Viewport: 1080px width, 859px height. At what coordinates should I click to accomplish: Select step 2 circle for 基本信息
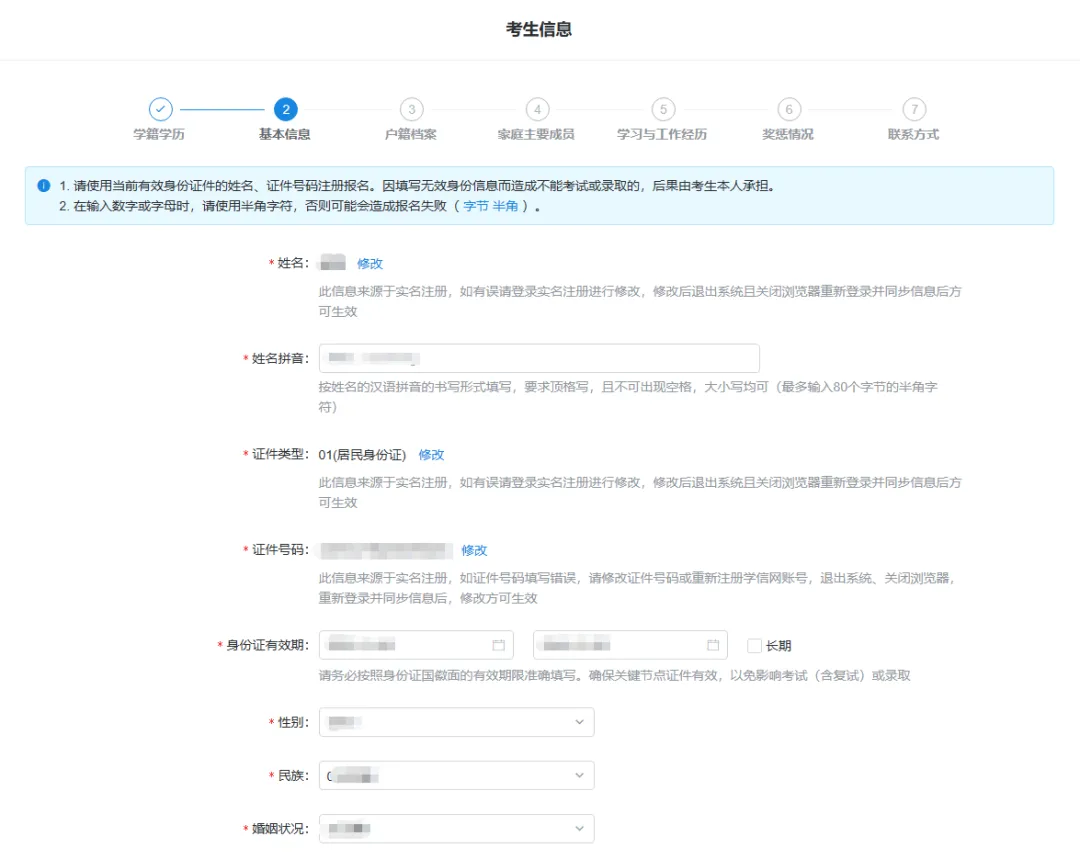[286, 109]
